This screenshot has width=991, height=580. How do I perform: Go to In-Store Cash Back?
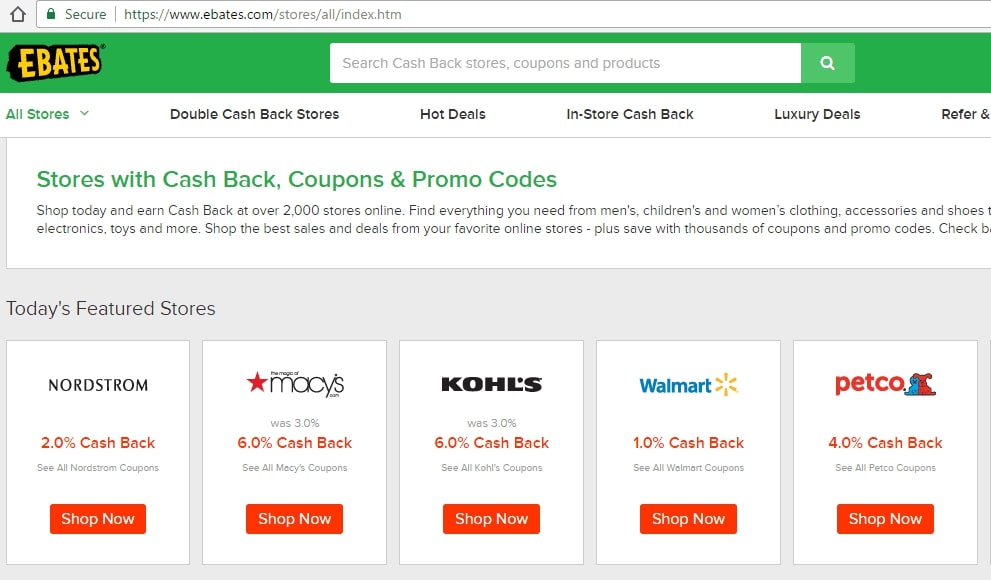click(x=630, y=114)
